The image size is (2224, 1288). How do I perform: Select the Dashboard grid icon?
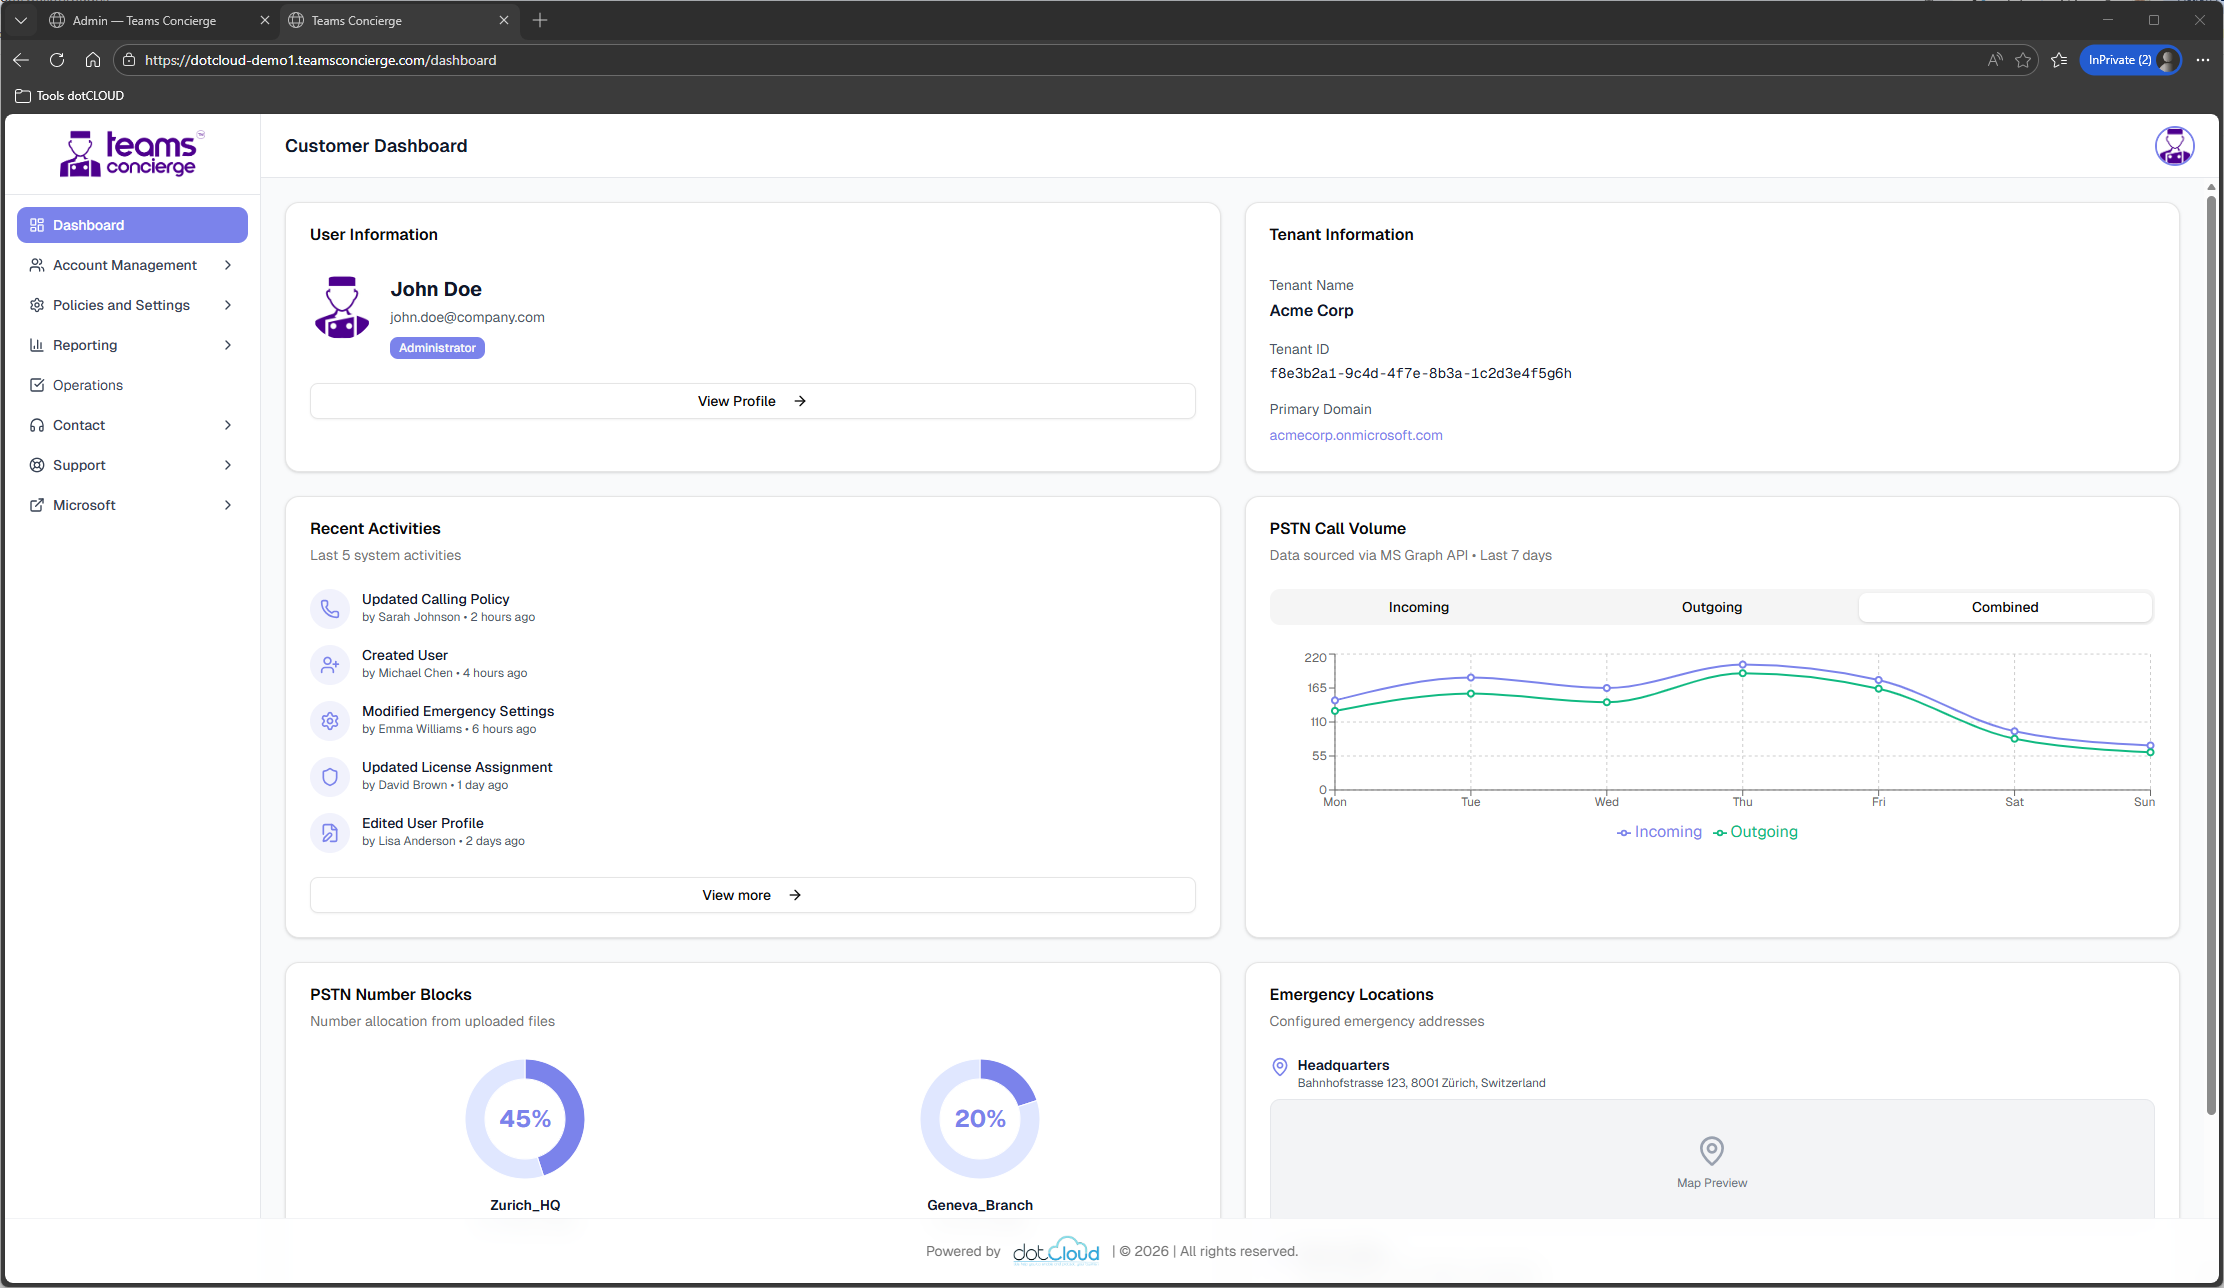[x=36, y=225]
